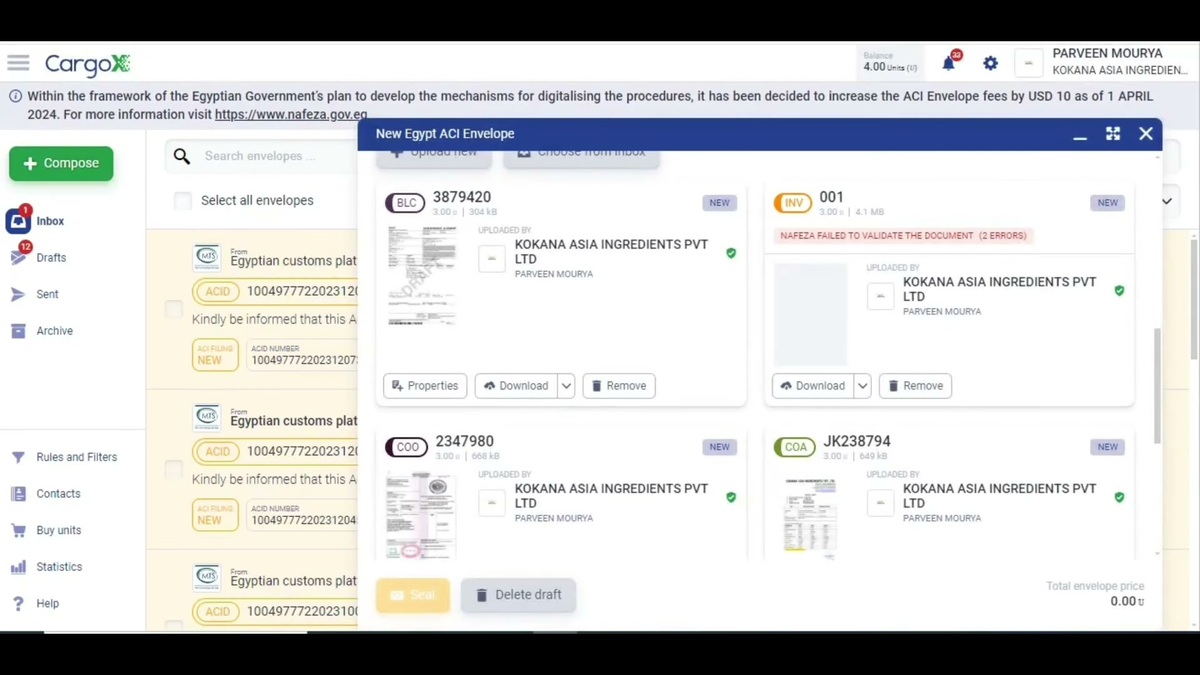Click the Help question mark icon
The image size is (1200, 675).
click(x=18, y=604)
